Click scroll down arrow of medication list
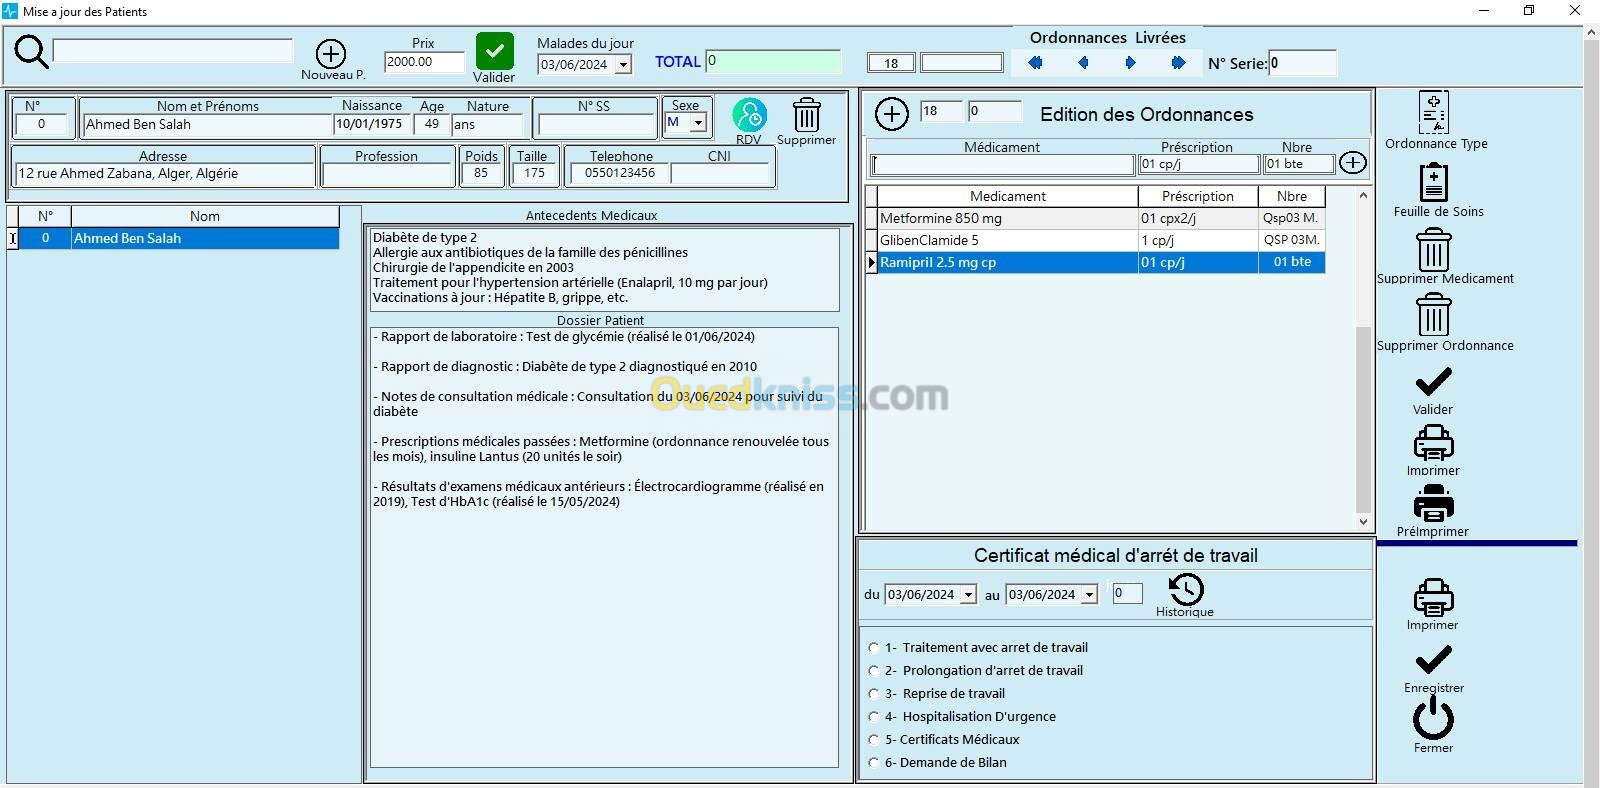This screenshot has width=1600, height=788. pos(1363,521)
